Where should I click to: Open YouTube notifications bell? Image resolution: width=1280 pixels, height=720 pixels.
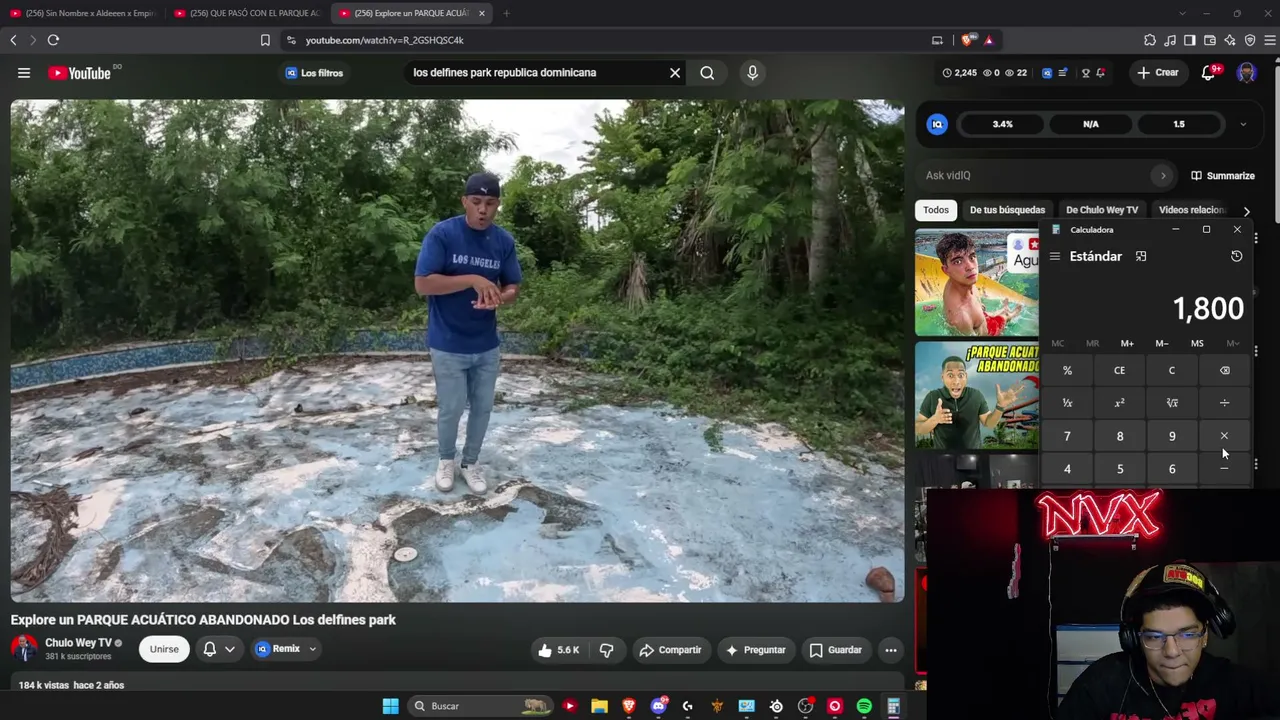1208,73
